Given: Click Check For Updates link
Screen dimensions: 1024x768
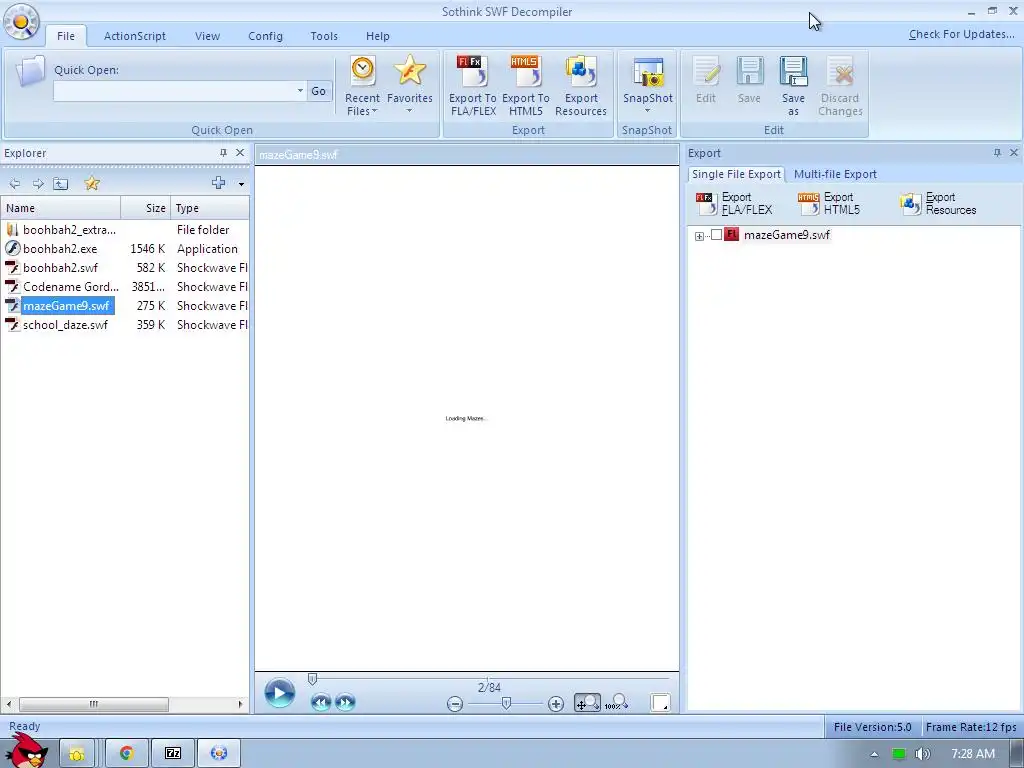Looking at the screenshot, I should 961,34.
